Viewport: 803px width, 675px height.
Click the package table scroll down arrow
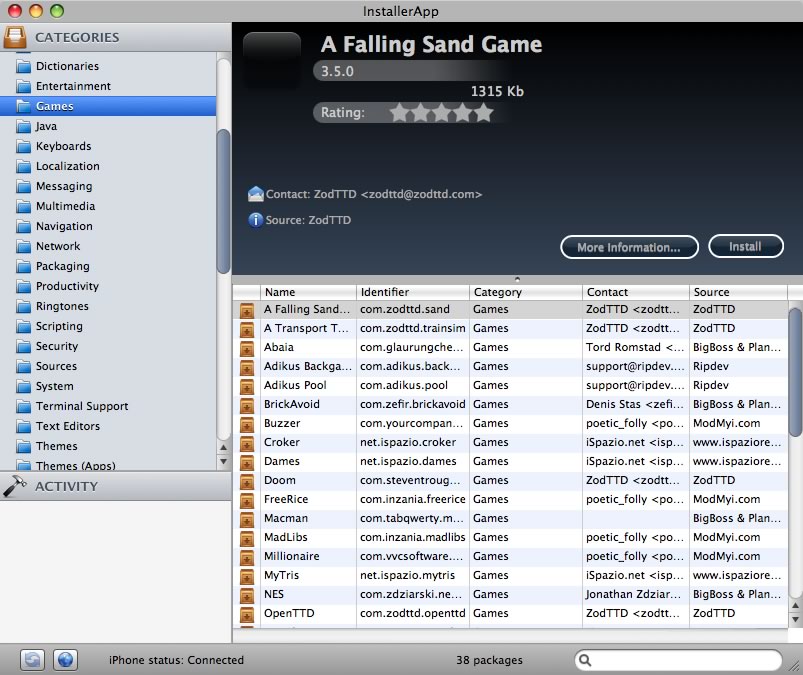795,619
